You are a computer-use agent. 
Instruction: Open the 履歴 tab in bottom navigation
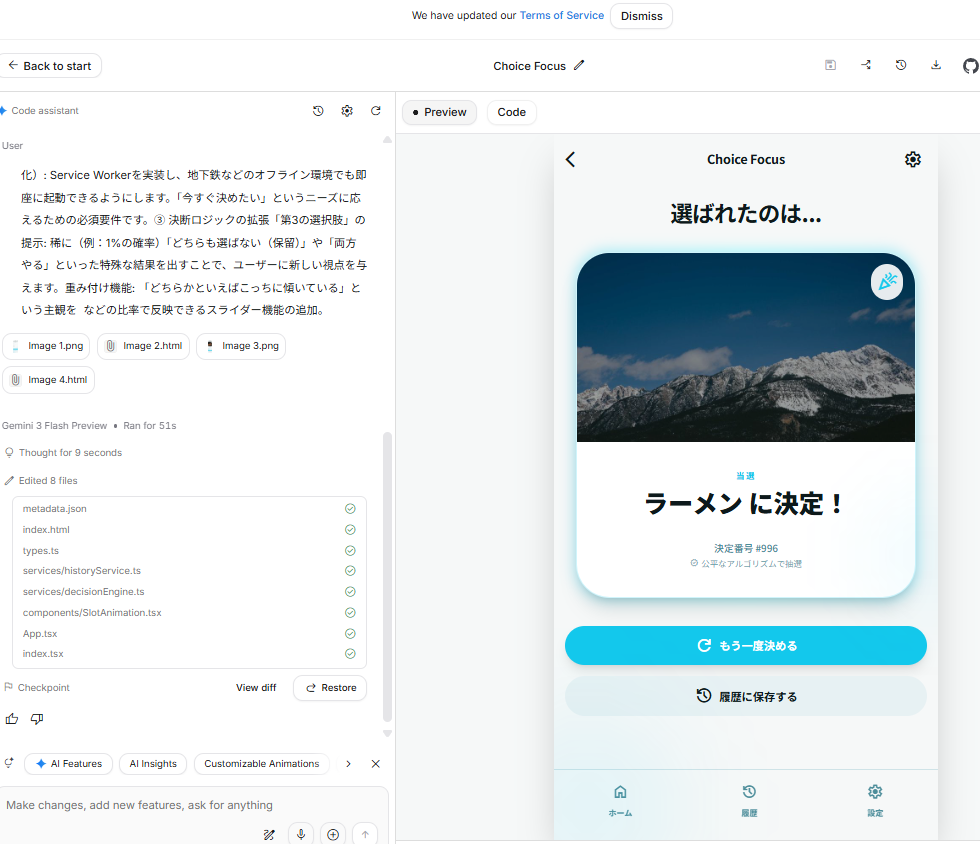[x=748, y=800]
